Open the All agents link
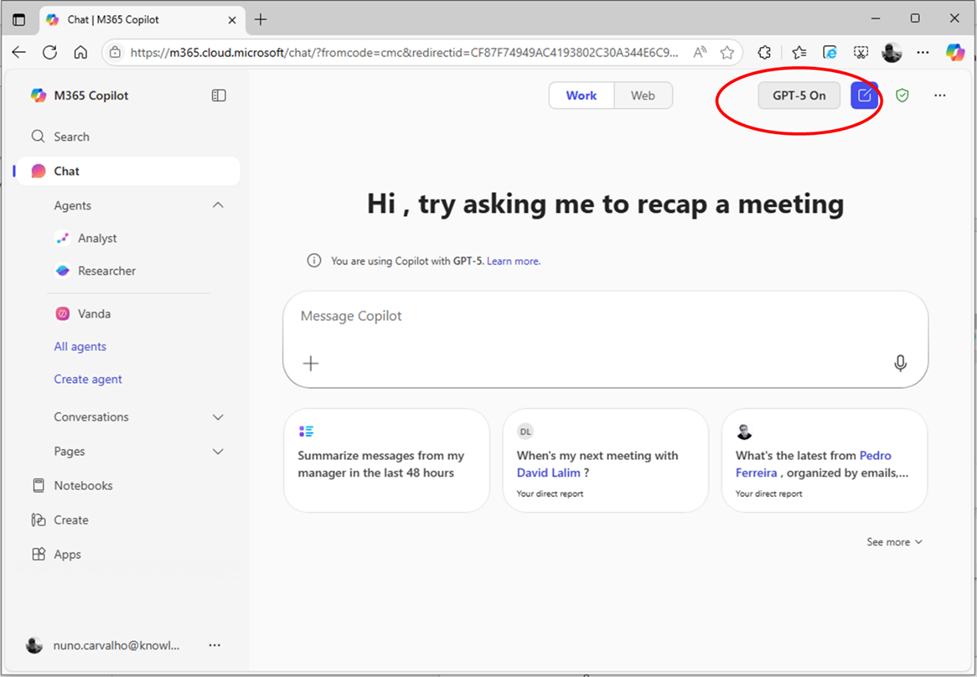The image size is (977, 677). pos(80,346)
